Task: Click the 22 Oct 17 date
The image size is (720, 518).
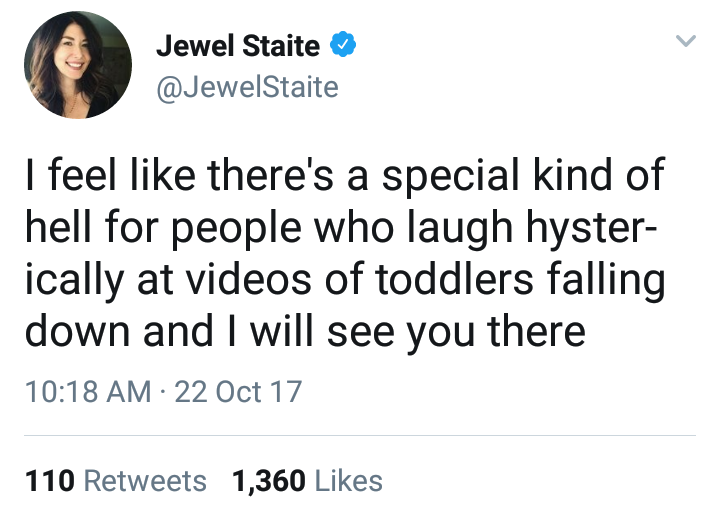Action: coord(237,390)
